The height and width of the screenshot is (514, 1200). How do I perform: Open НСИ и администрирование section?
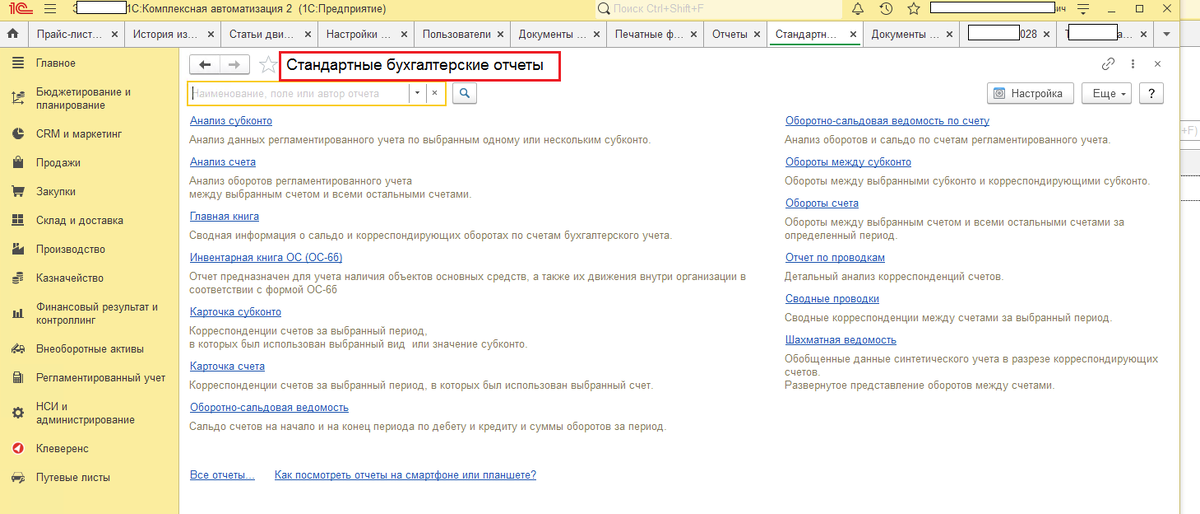tap(85, 413)
